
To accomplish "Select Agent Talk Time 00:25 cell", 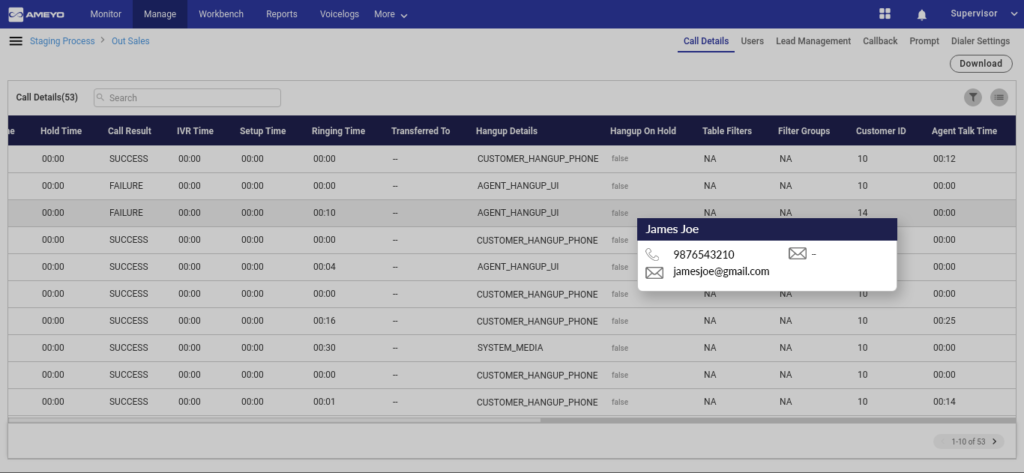I will (x=944, y=321).
